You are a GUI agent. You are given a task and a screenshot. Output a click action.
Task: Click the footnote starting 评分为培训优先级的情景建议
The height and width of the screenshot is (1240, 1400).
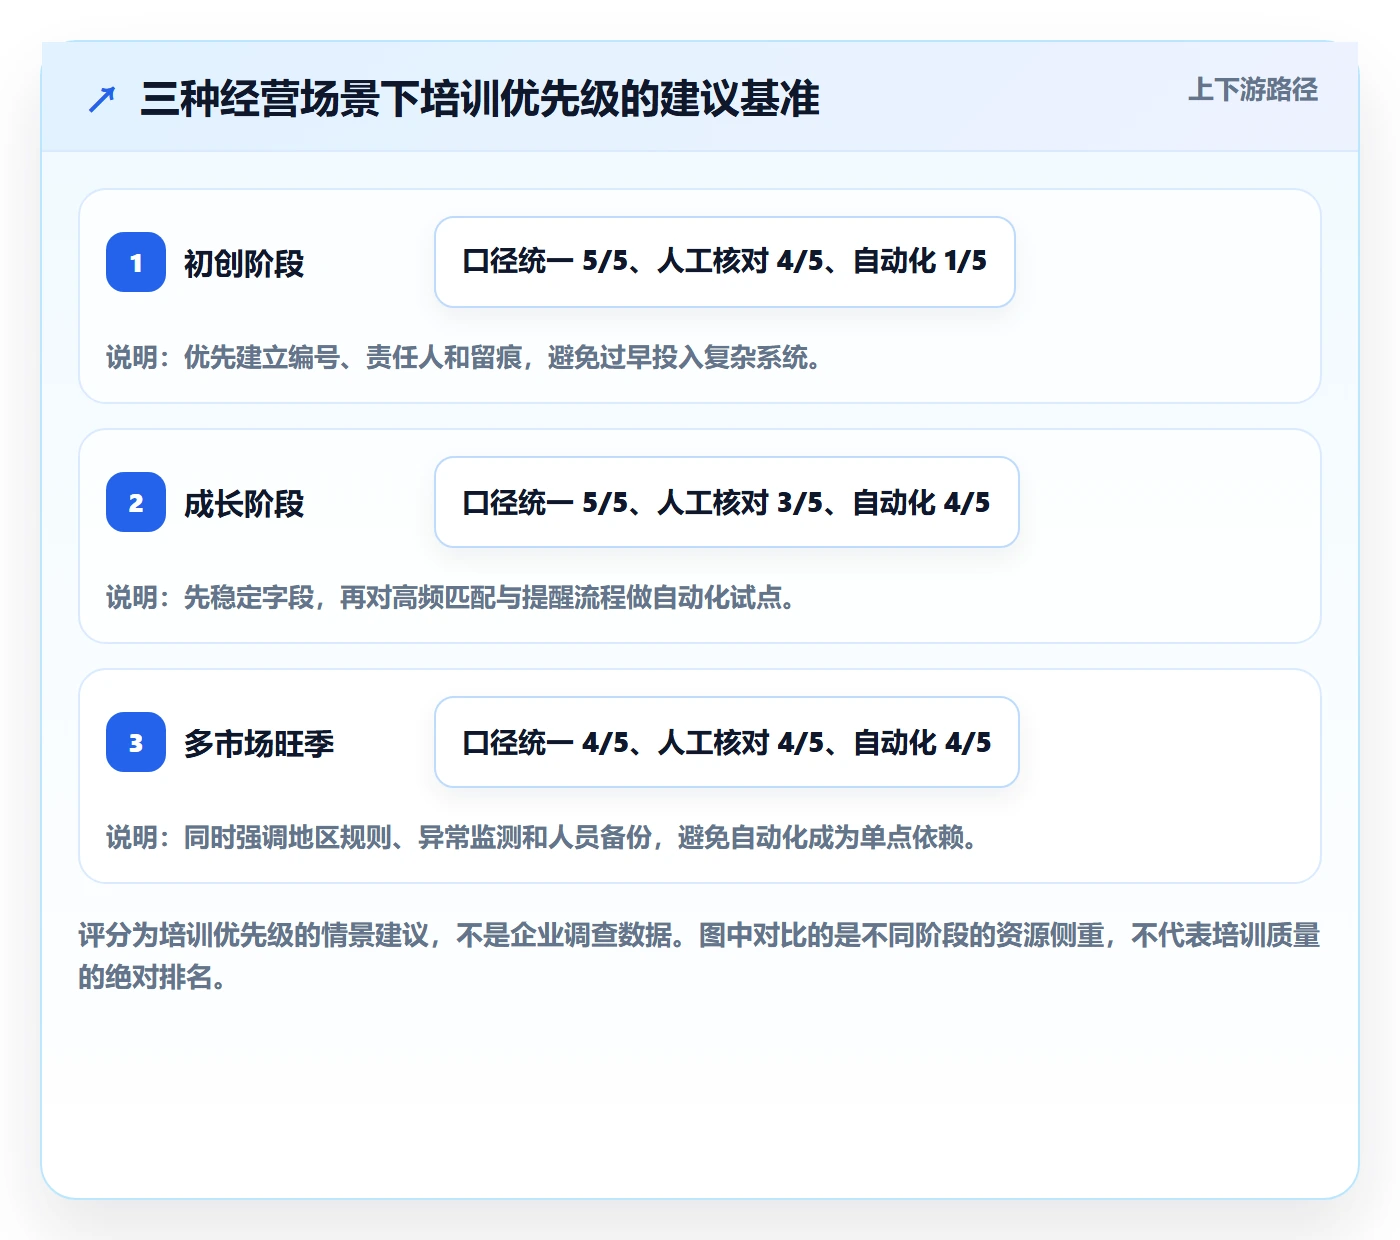[699, 956]
